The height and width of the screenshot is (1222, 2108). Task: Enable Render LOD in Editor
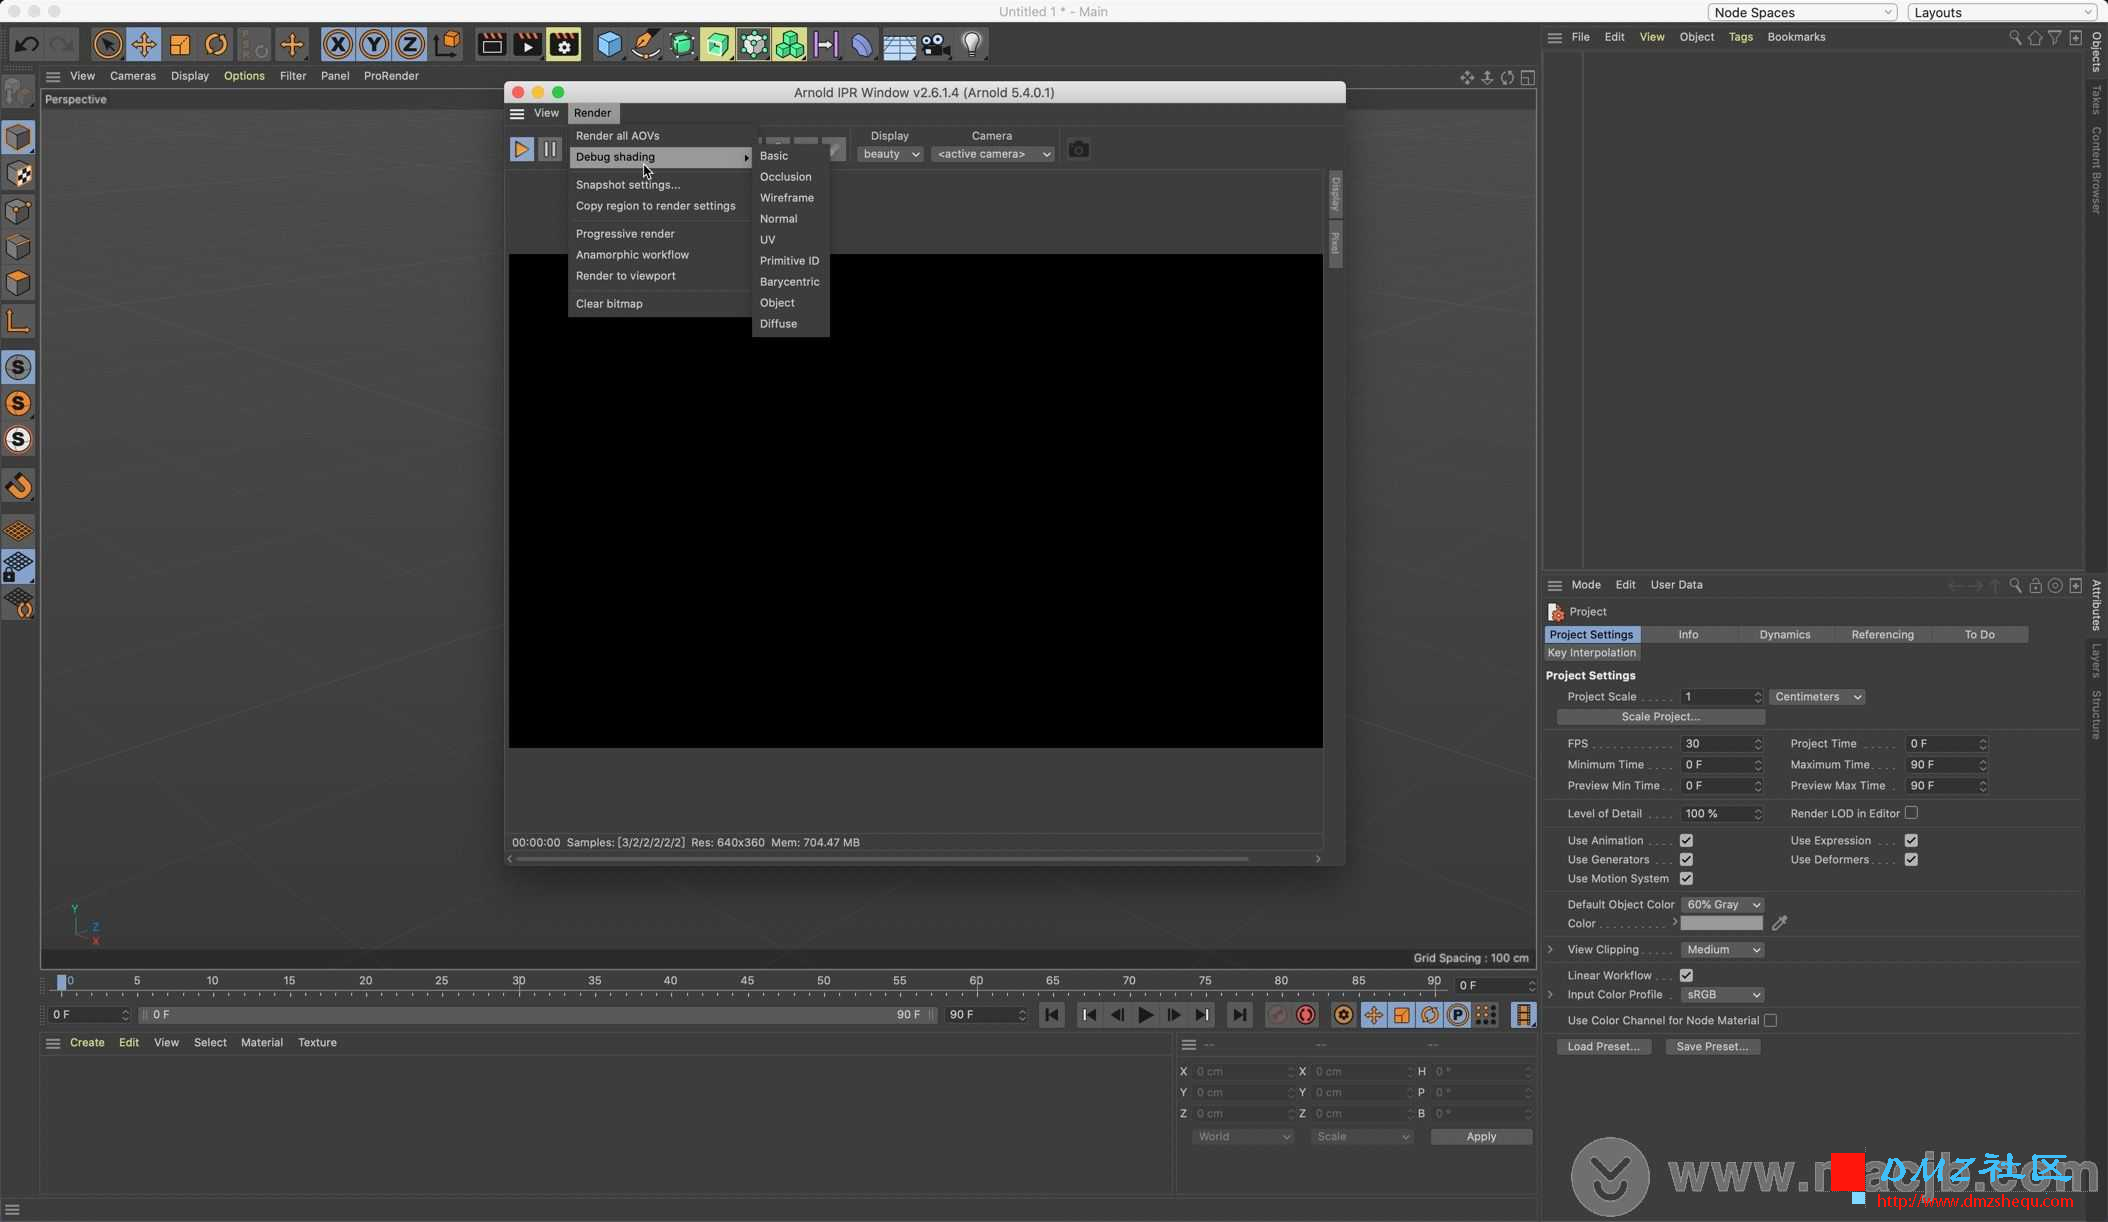1911,813
